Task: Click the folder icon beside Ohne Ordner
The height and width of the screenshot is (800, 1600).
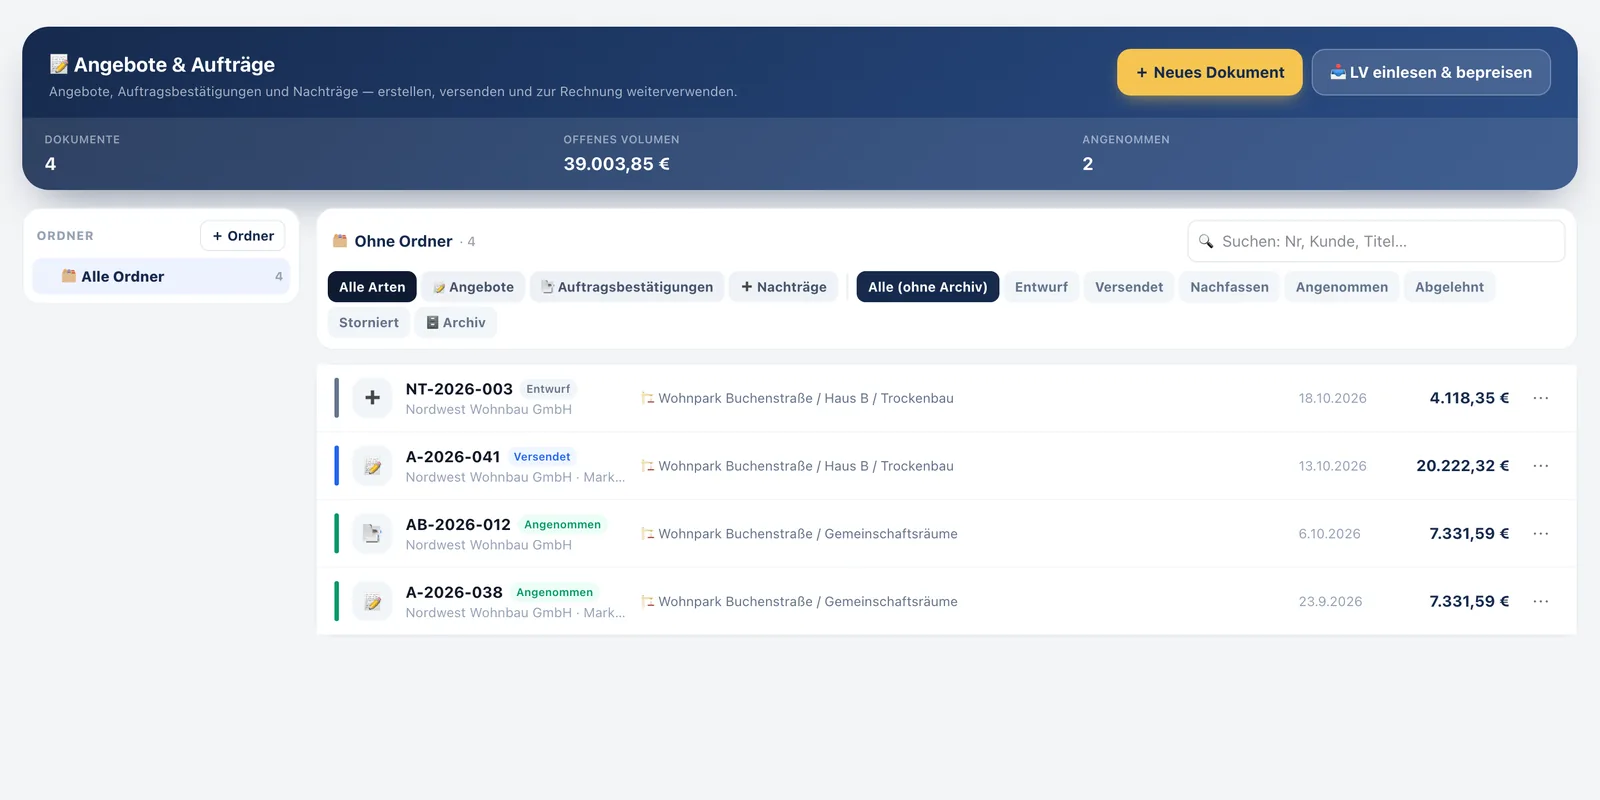Action: (340, 241)
